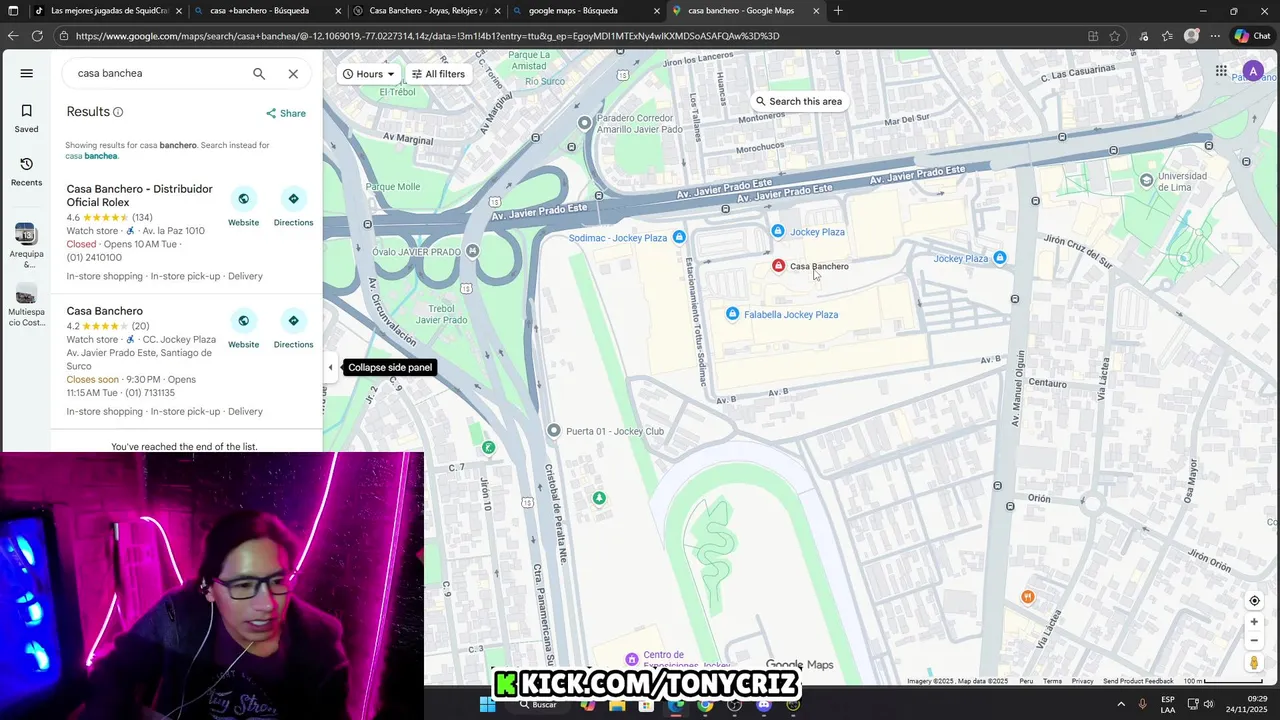Share the results list

pyautogui.click(x=286, y=113)
